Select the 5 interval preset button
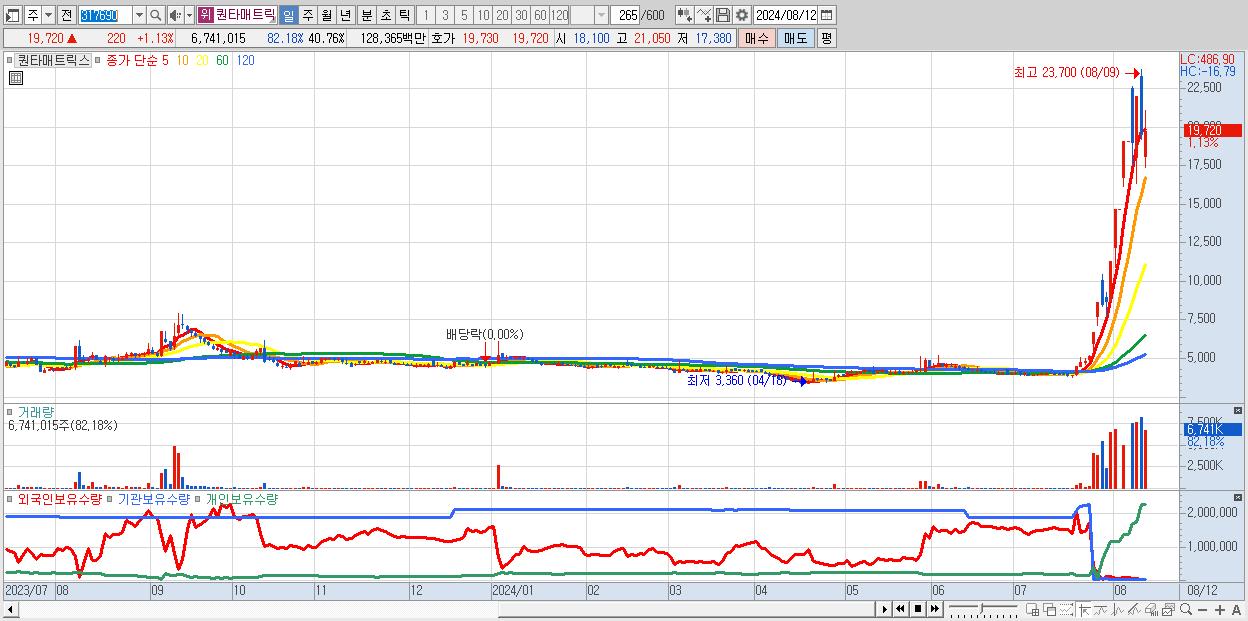Image resolution: width=1248 pixels, height=621 pixels. (x=463, y=15)
